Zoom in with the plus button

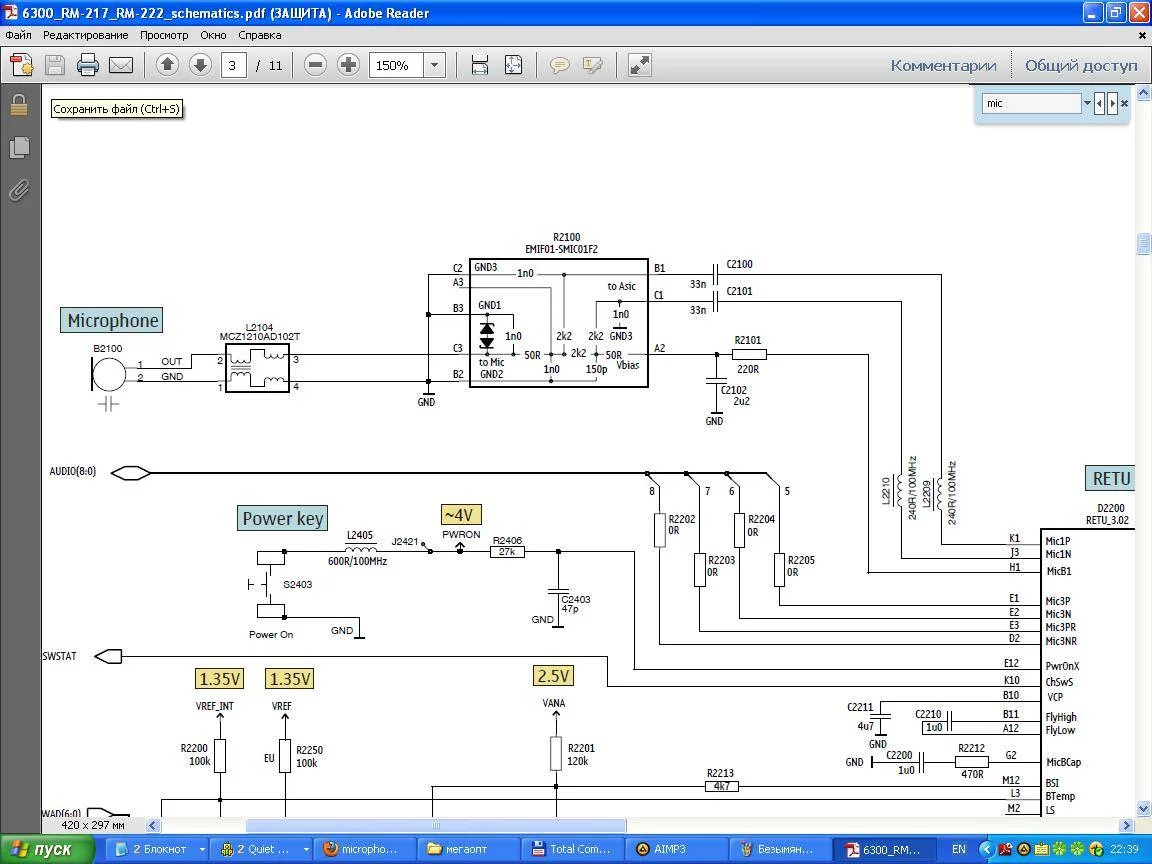pos(348,66)
